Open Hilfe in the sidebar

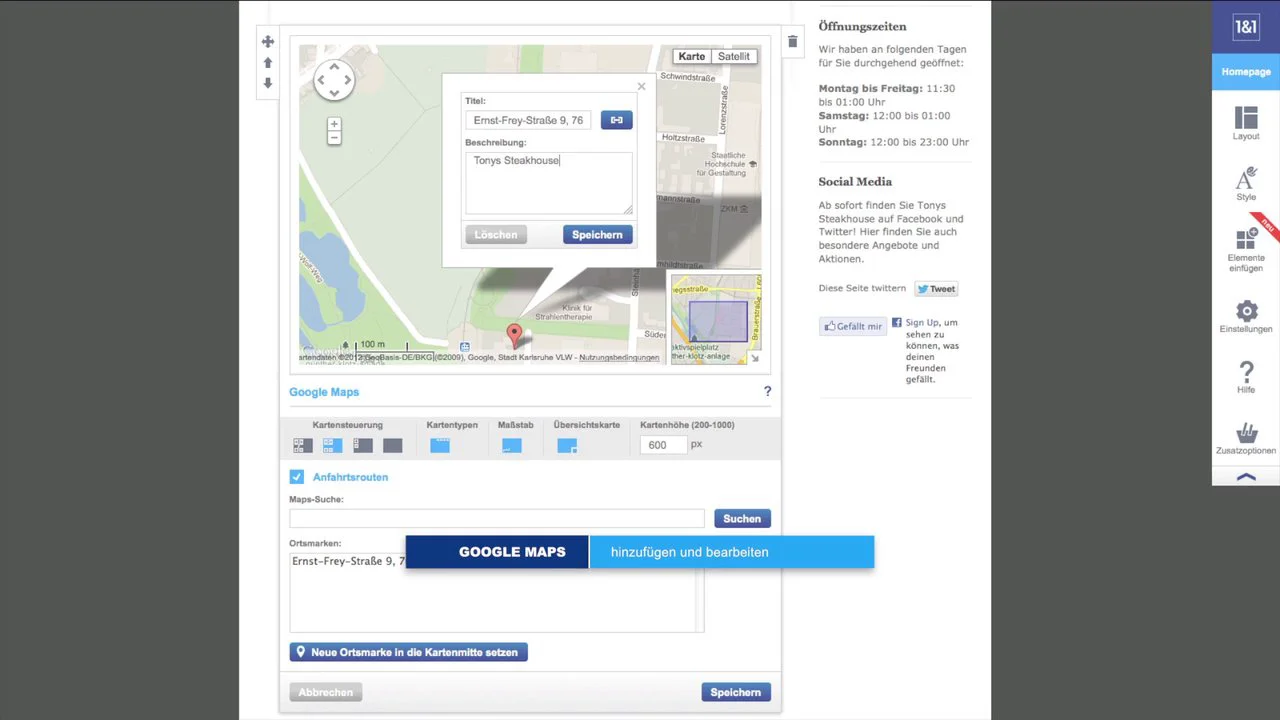(x=1246, y=378)
